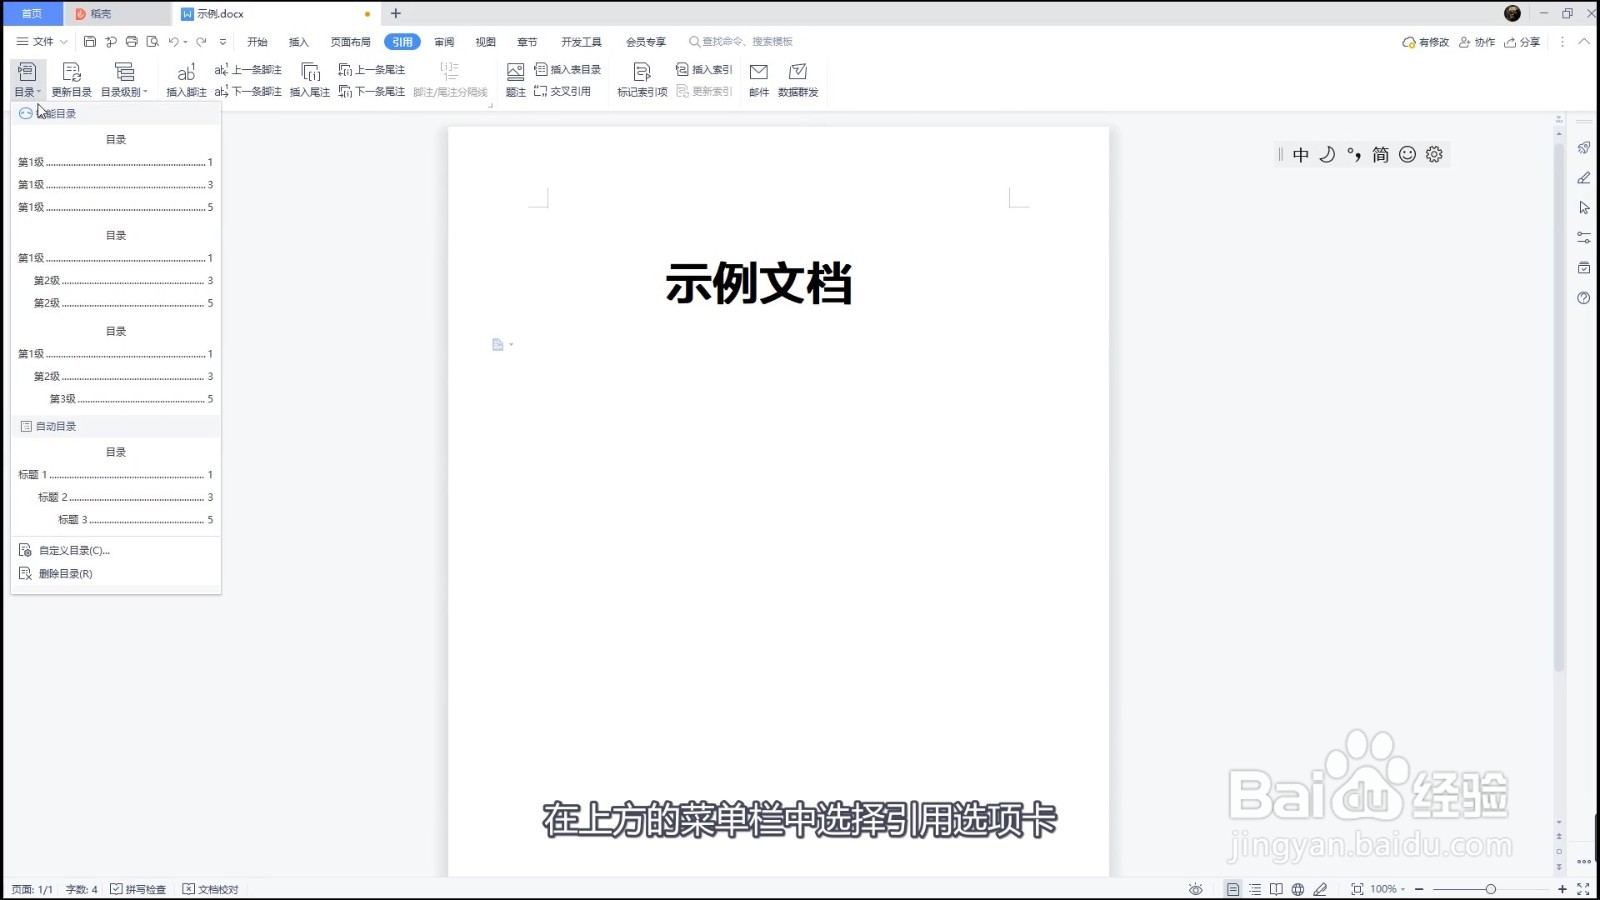Toggle page layout view in status bar
1600x900 pixels.
1233,889
